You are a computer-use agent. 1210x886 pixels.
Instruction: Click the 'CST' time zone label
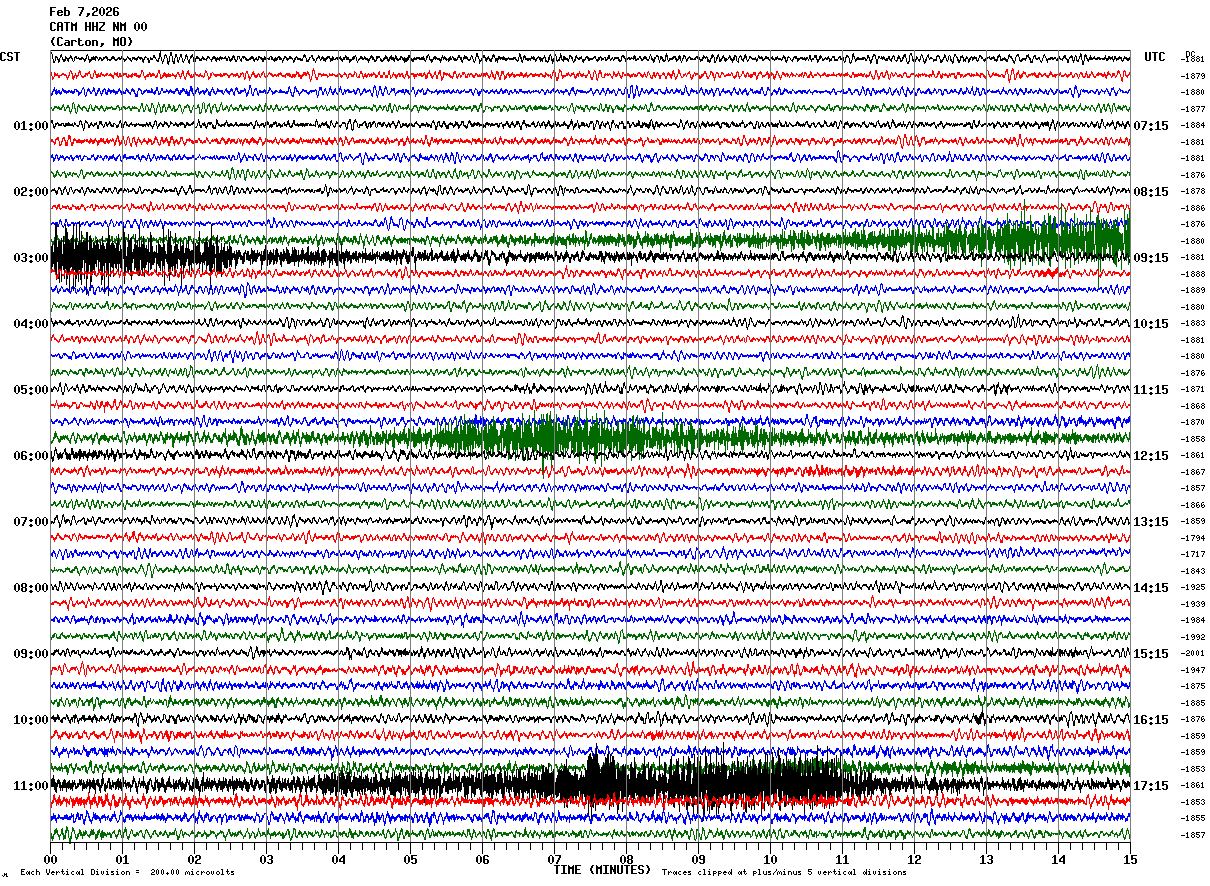click(x=10, y=57)
